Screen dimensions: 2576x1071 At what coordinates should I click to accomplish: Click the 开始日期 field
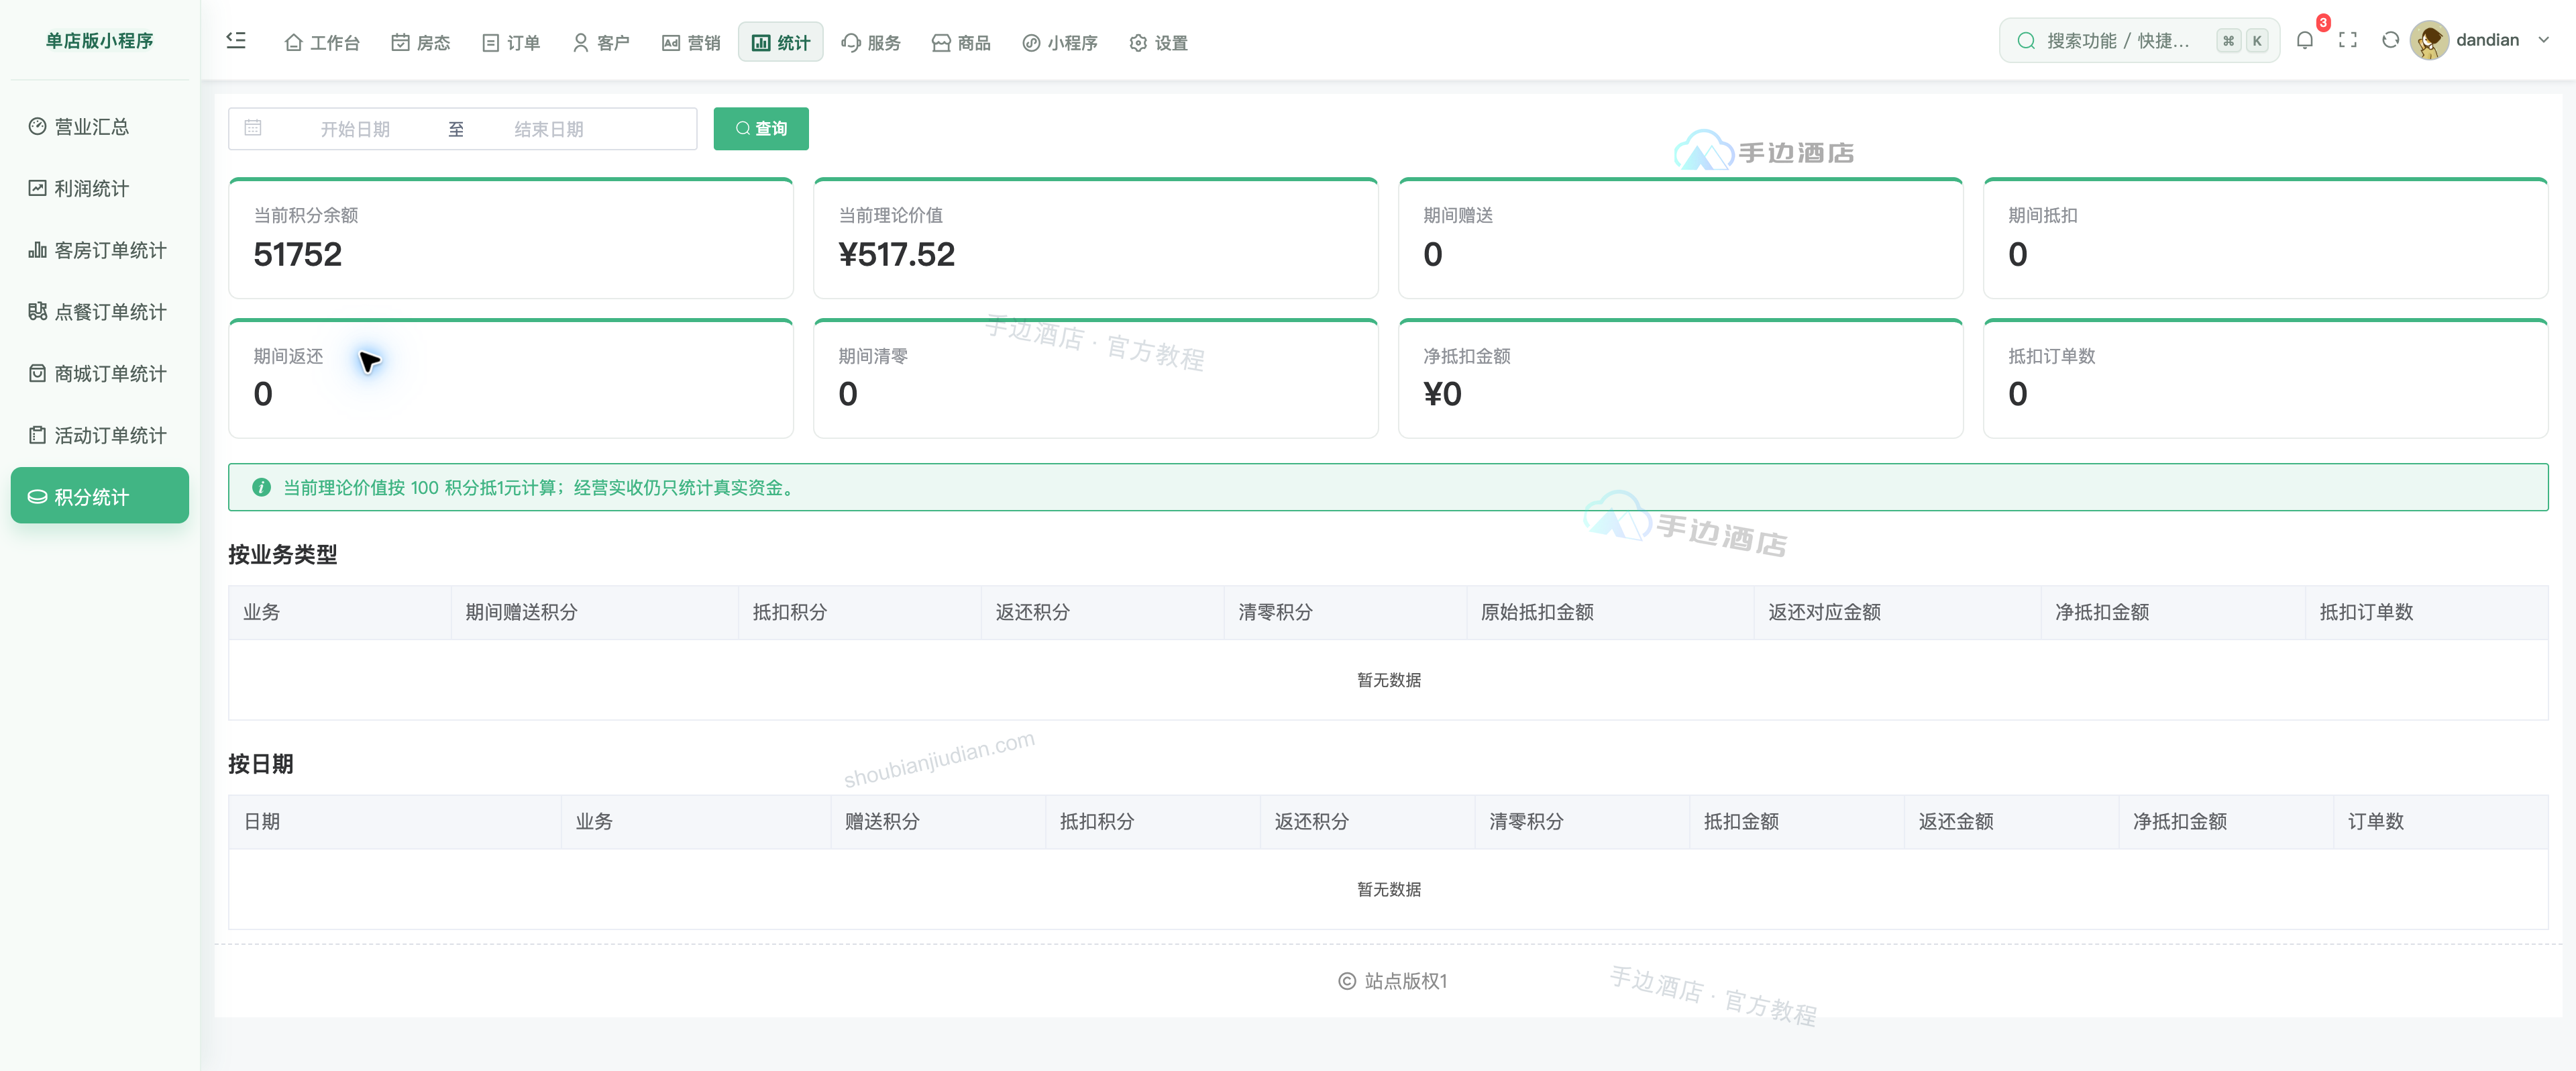tap(355, 129)
